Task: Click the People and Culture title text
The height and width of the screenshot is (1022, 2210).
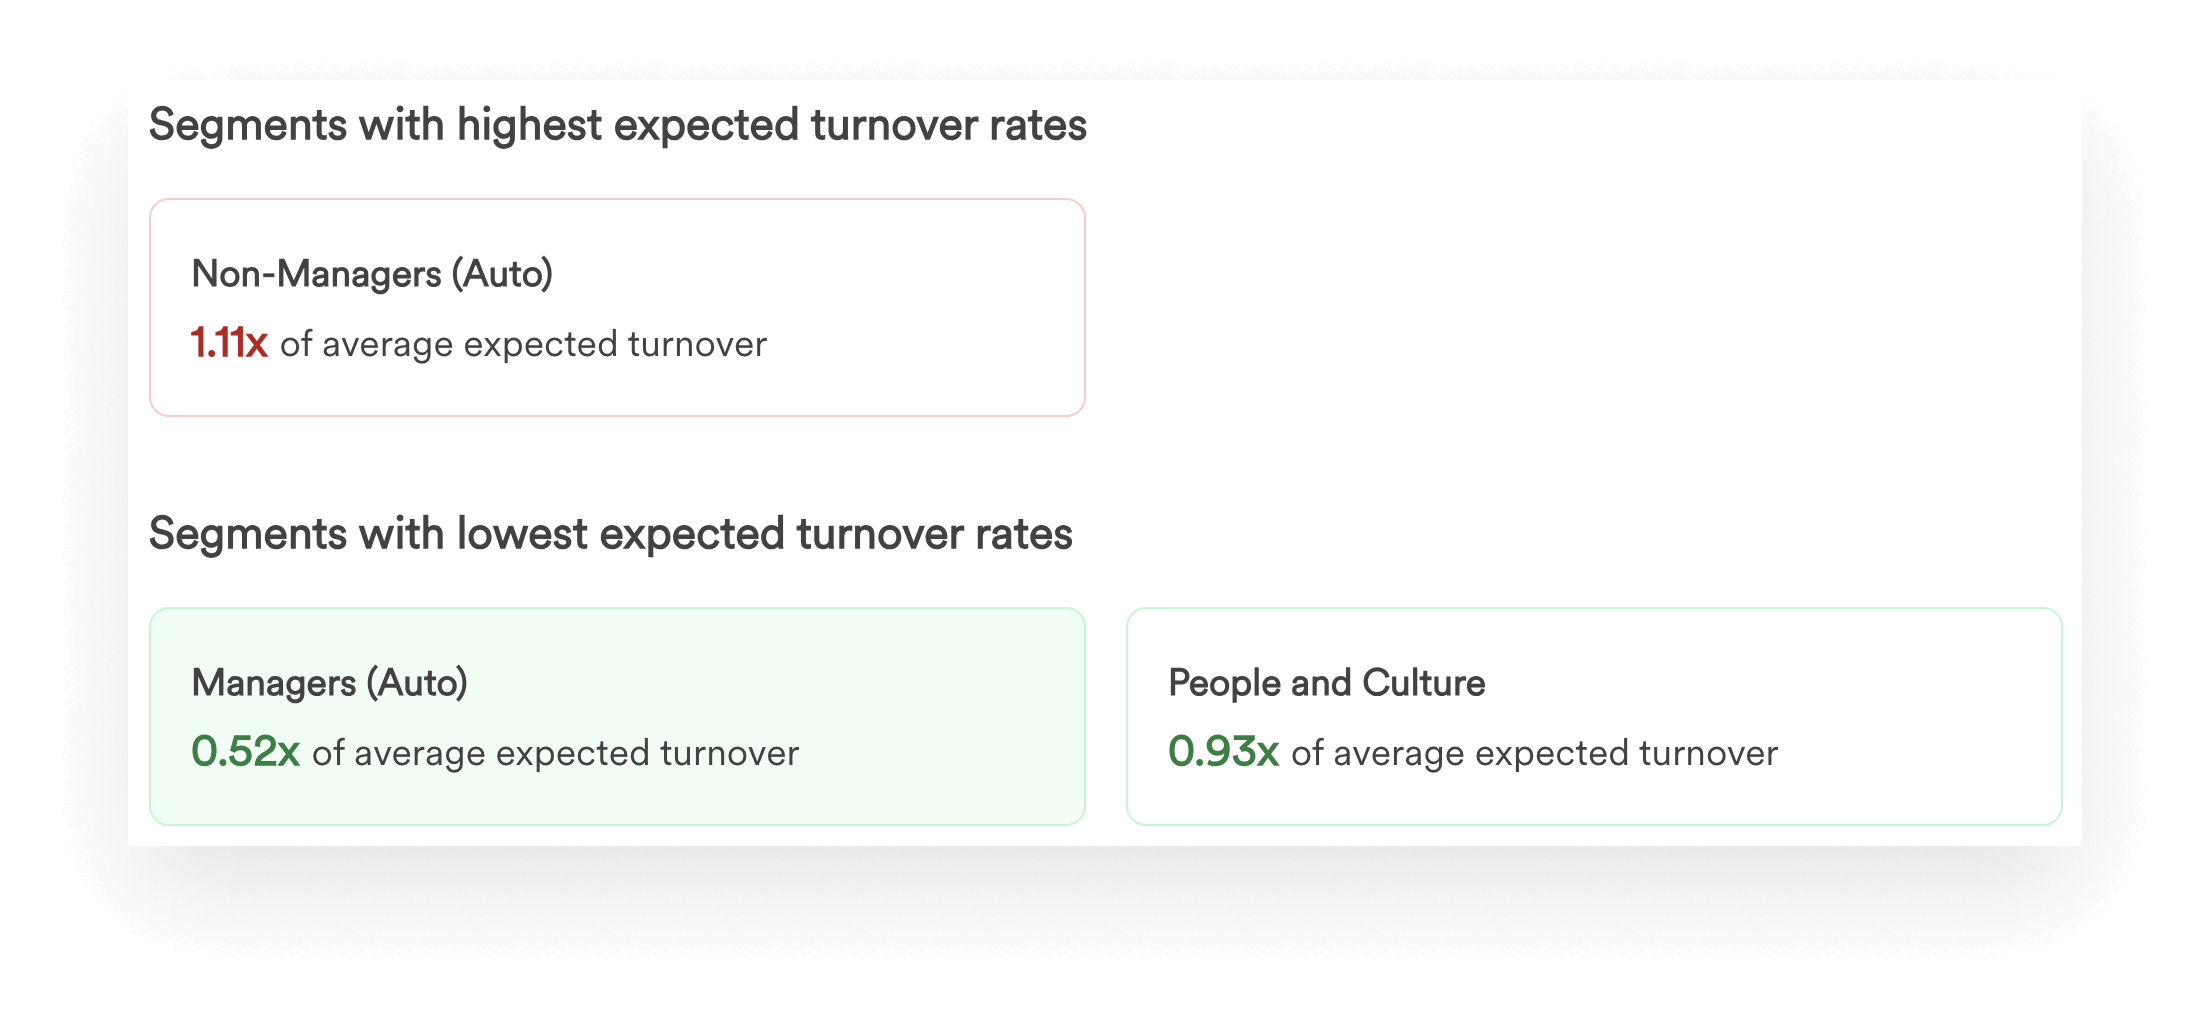Action: coord(1326,683)
